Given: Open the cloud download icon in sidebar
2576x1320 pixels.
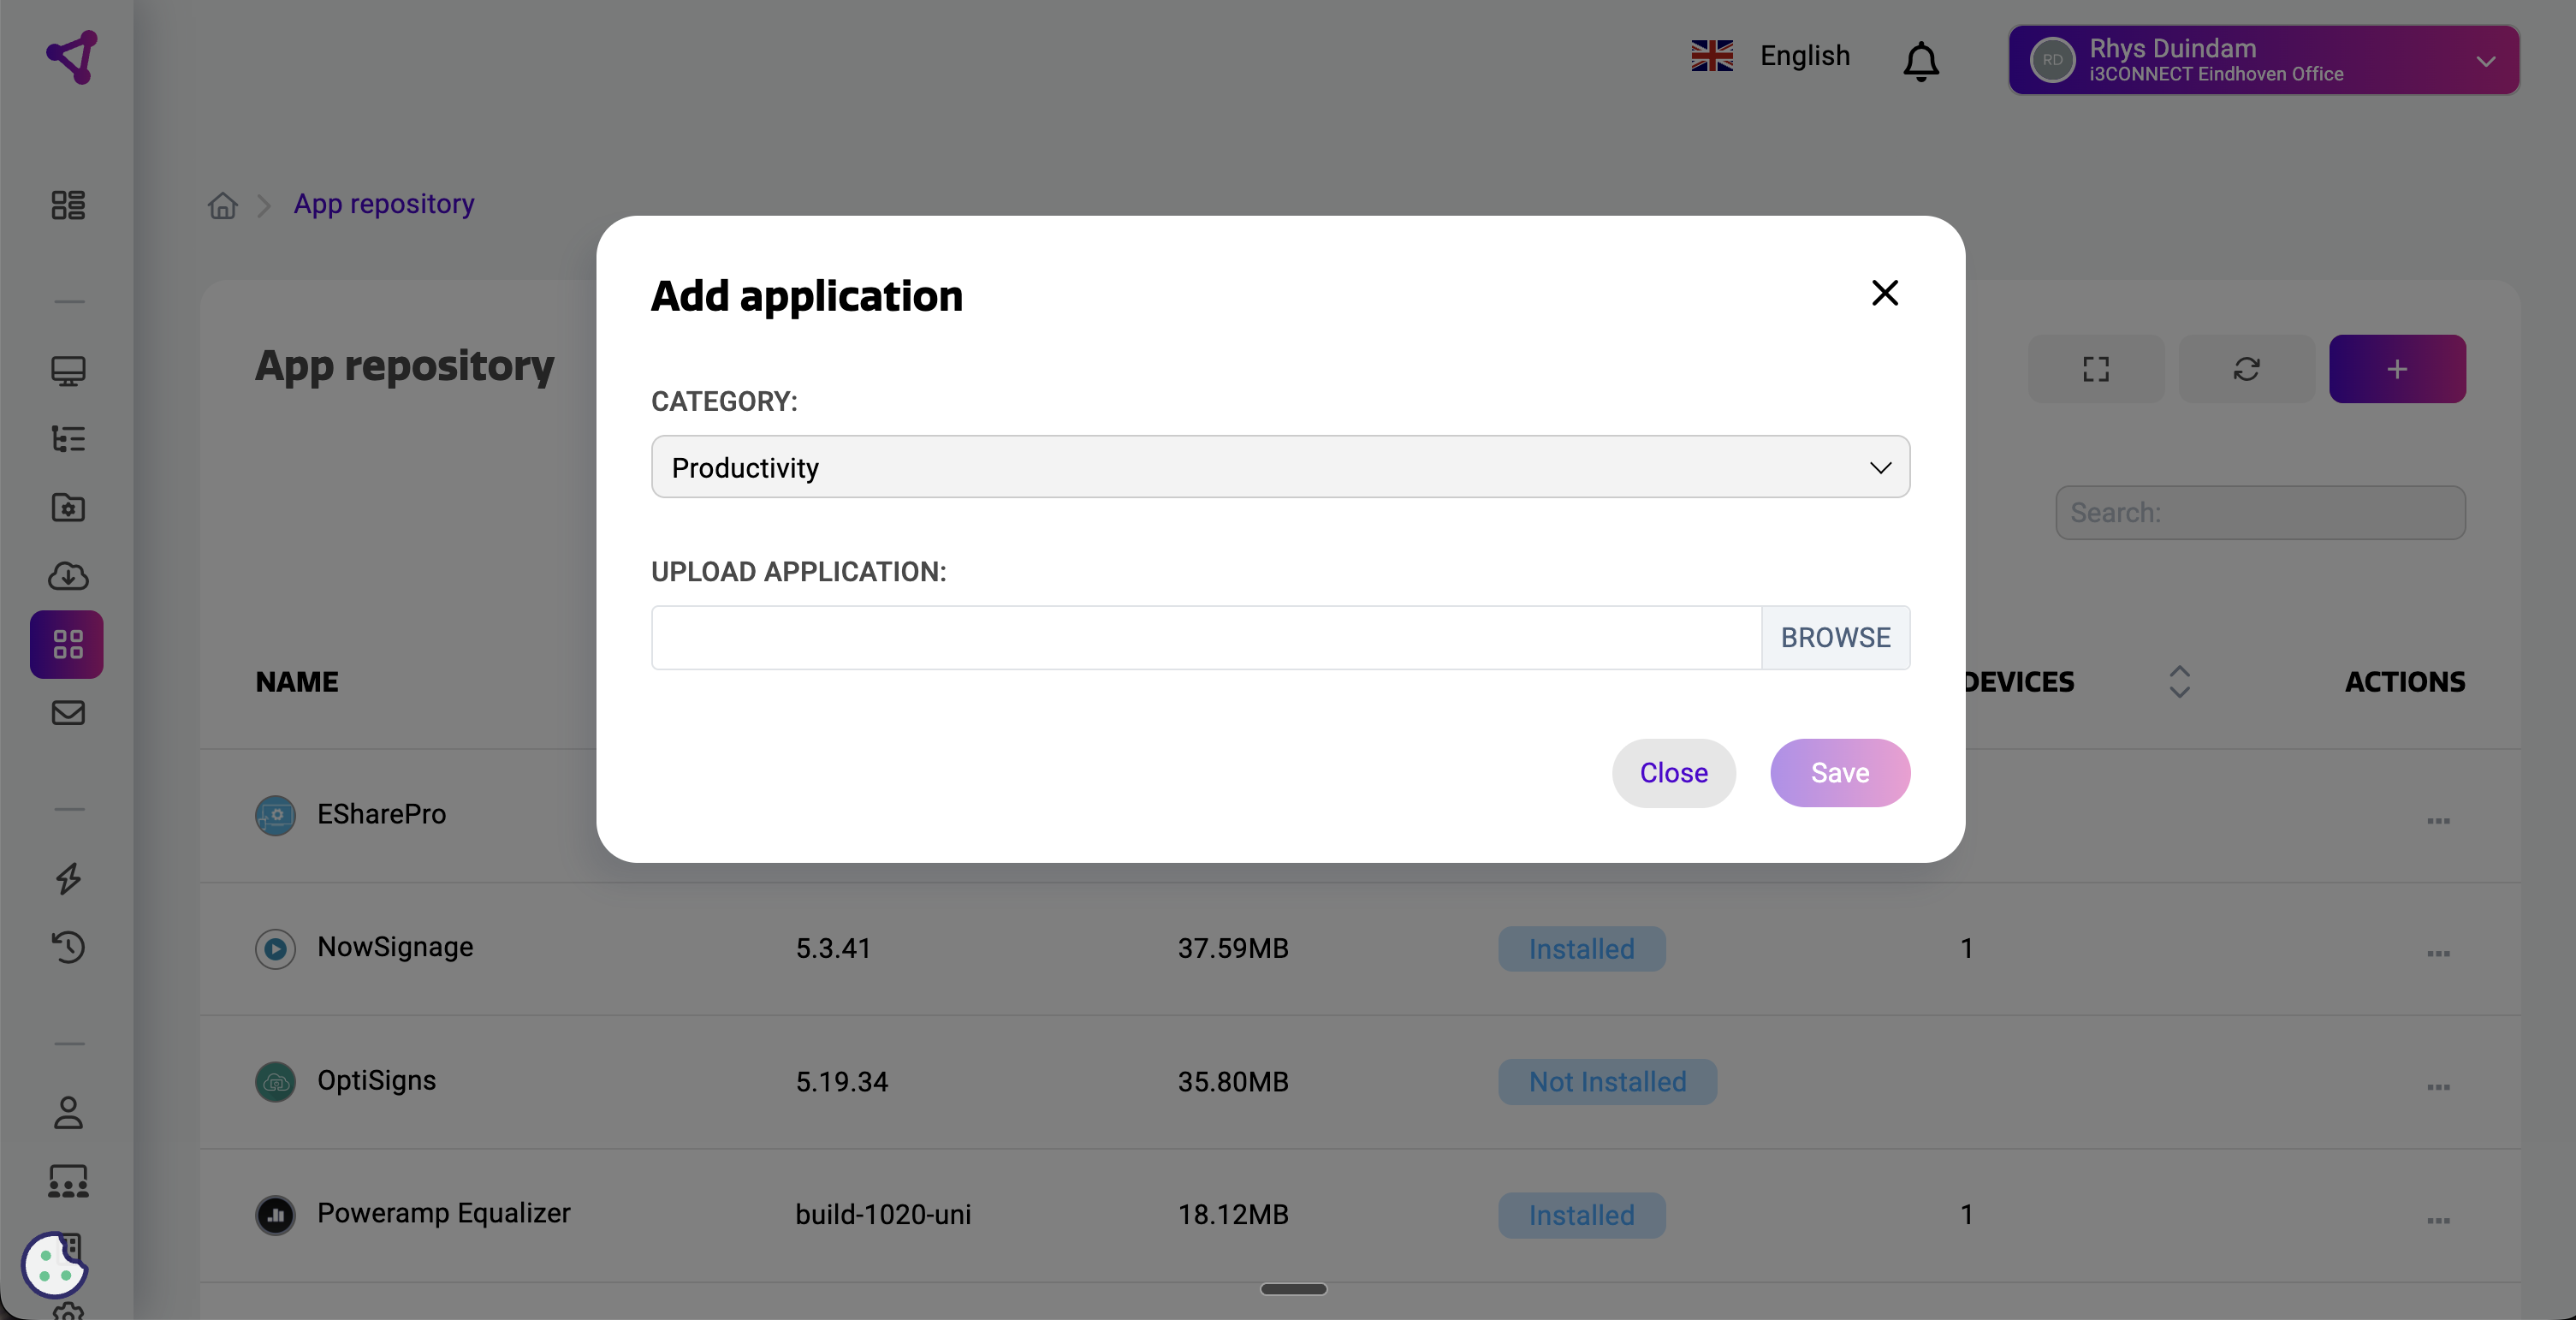Looking at the screenshot, I should click(x=68, y=576).
